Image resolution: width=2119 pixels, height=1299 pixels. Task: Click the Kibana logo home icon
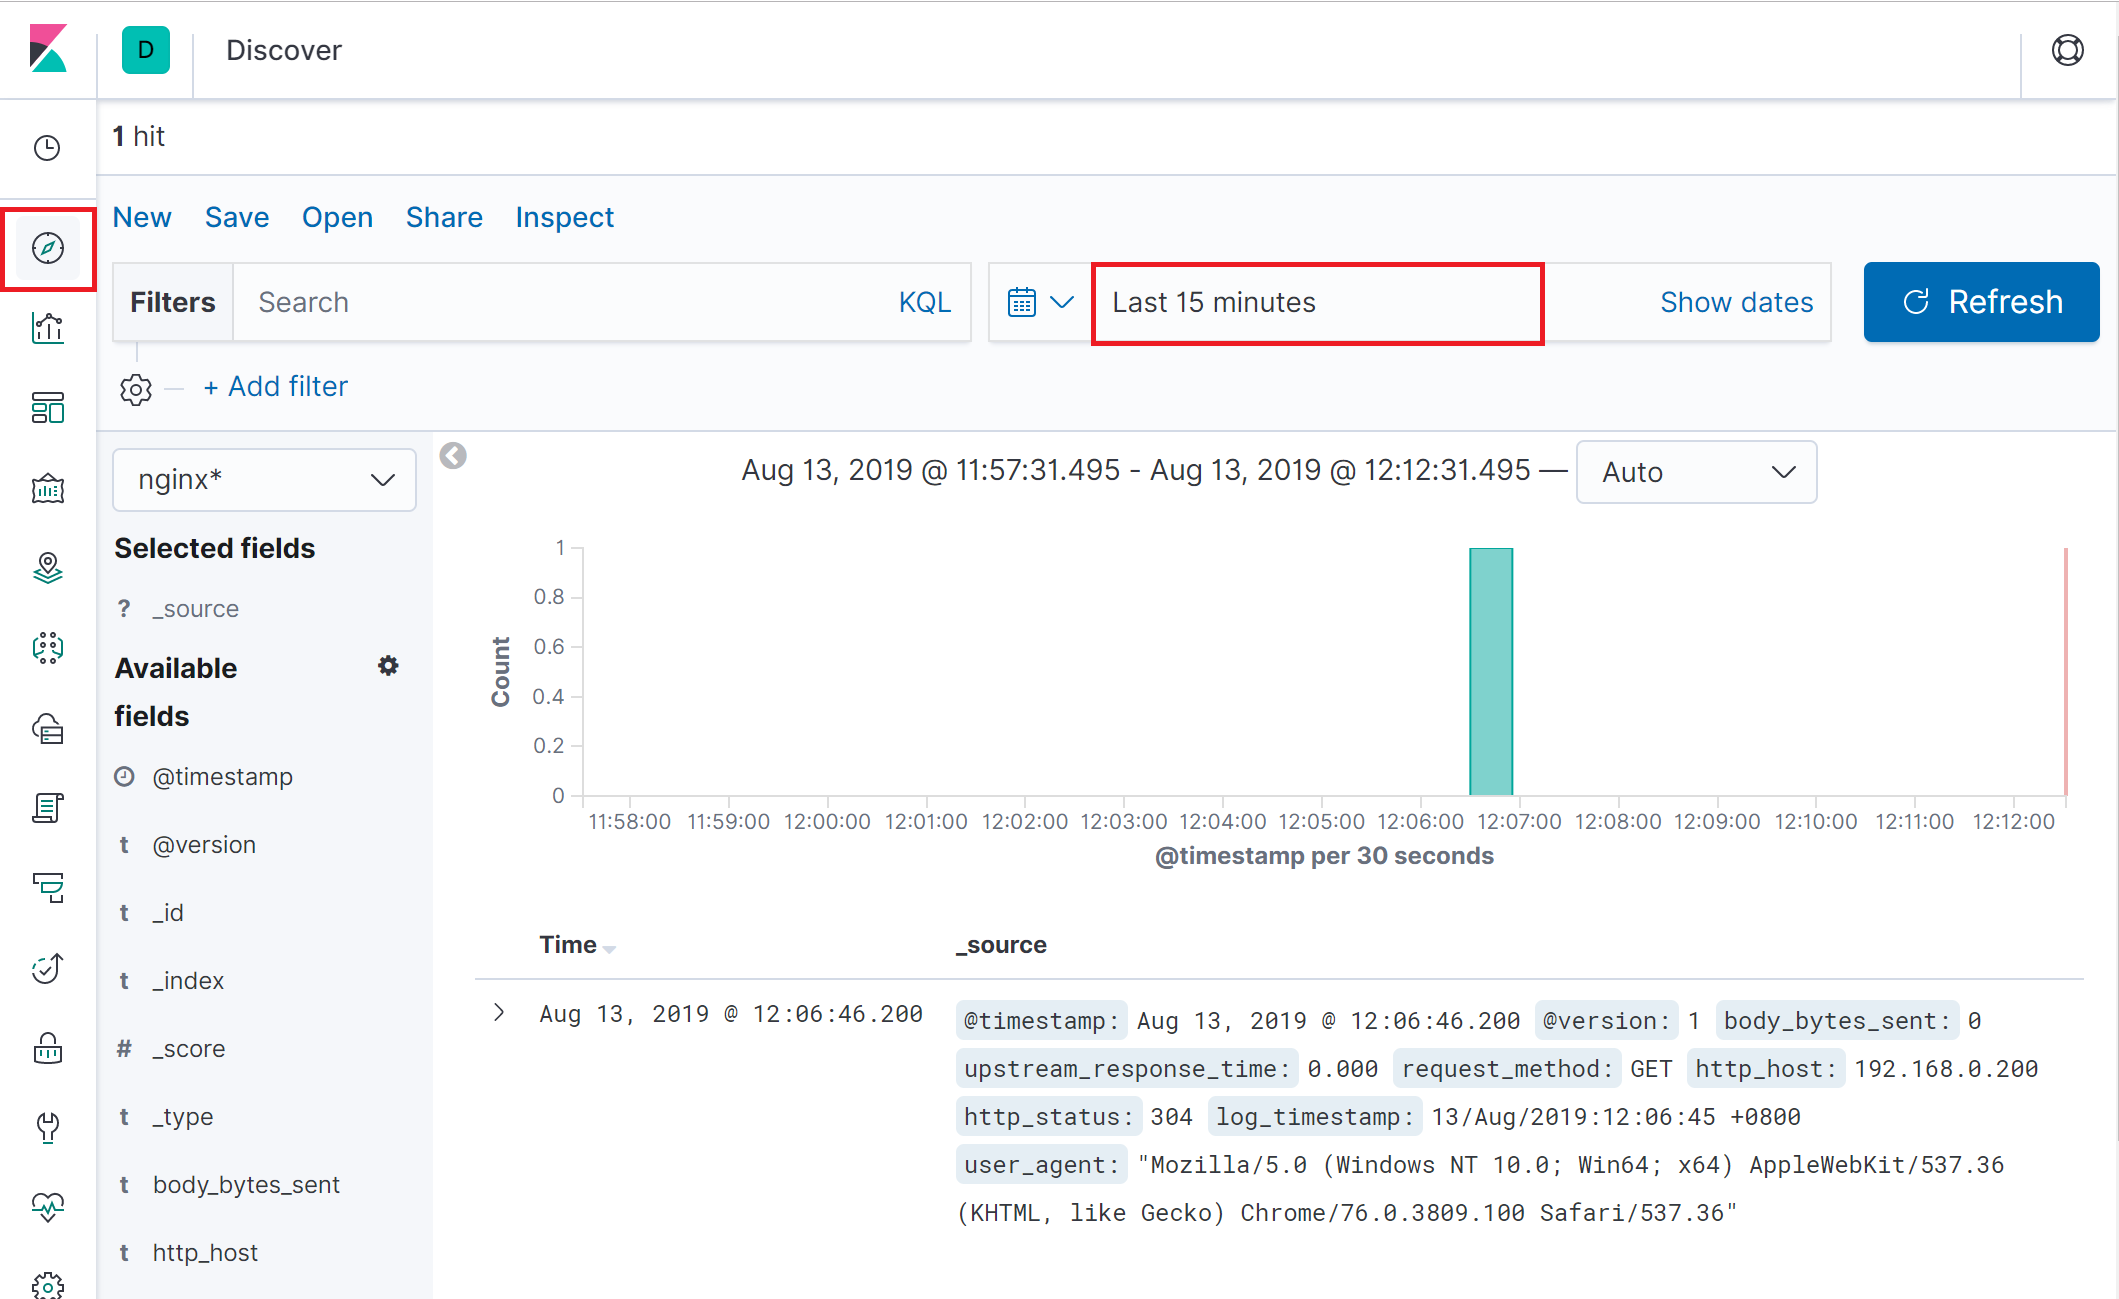(x=48, y=49)
